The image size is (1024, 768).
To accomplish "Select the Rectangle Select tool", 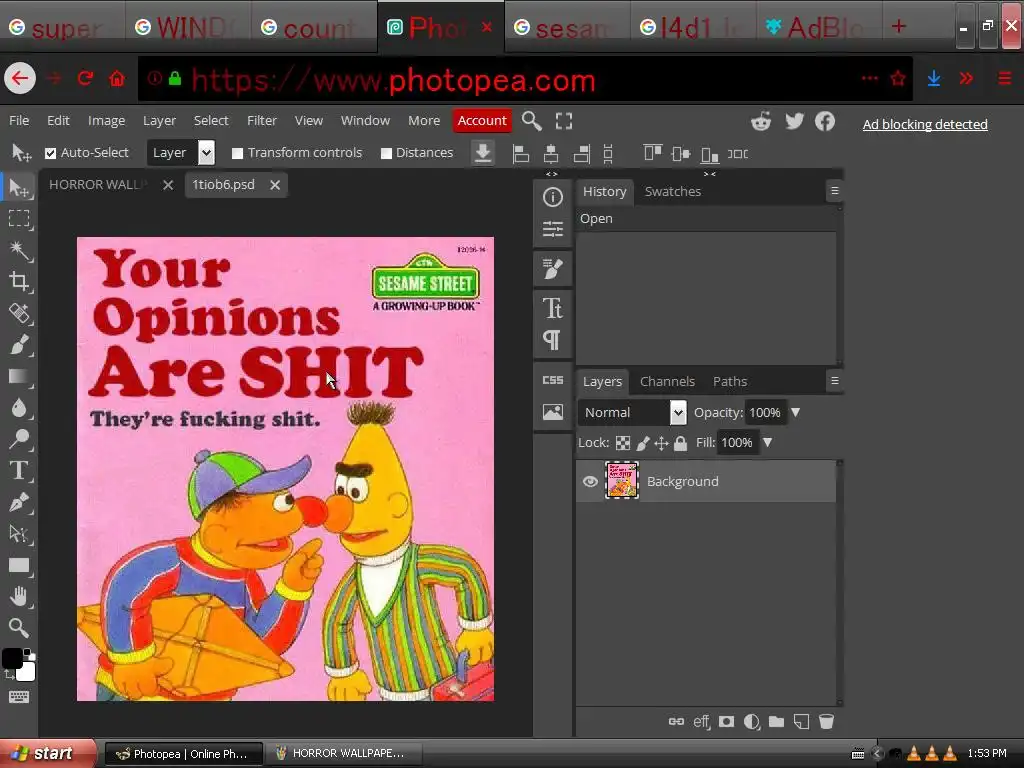I will tap(20, 219).
